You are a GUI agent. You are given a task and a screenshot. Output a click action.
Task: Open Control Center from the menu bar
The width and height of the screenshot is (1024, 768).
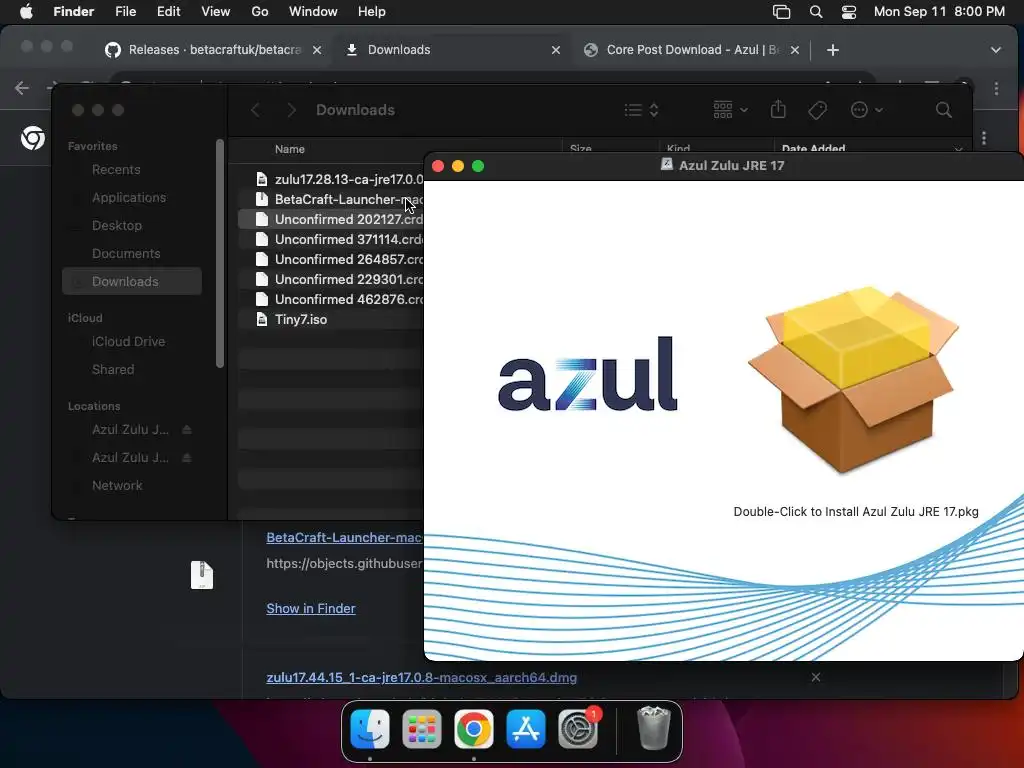click(x=848, y=12)
